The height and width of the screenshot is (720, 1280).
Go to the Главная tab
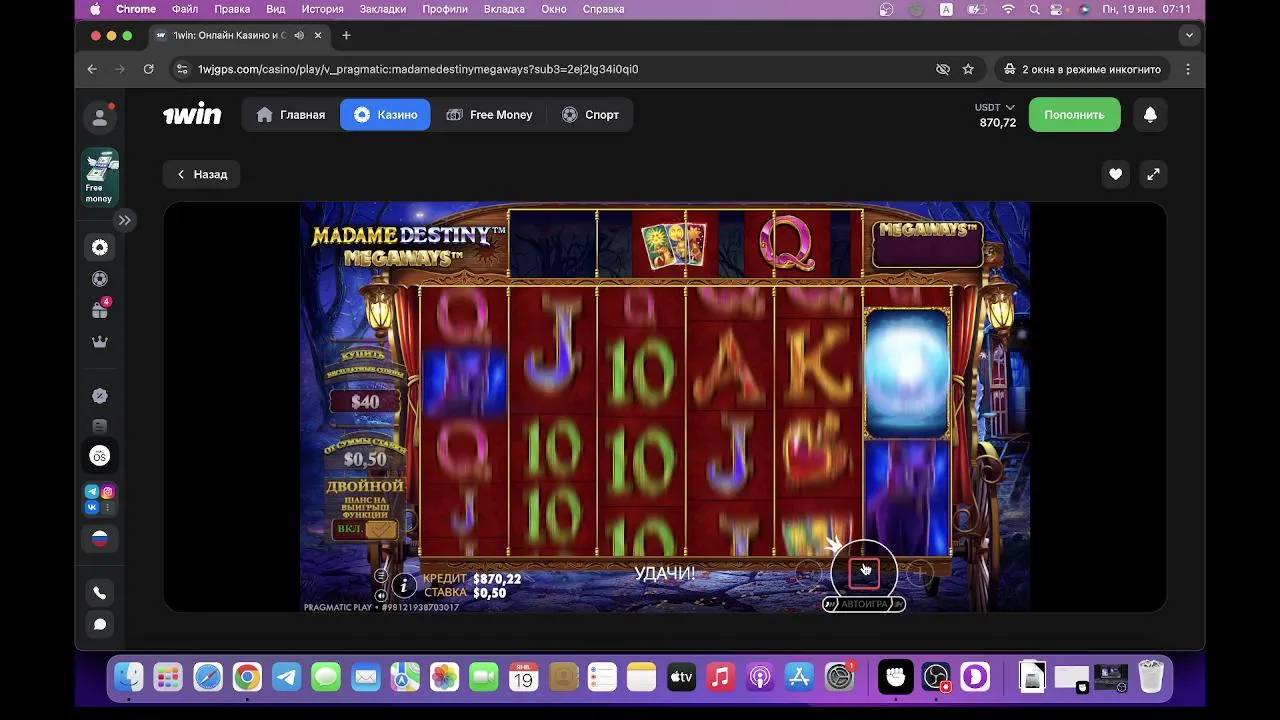point(291,115)
